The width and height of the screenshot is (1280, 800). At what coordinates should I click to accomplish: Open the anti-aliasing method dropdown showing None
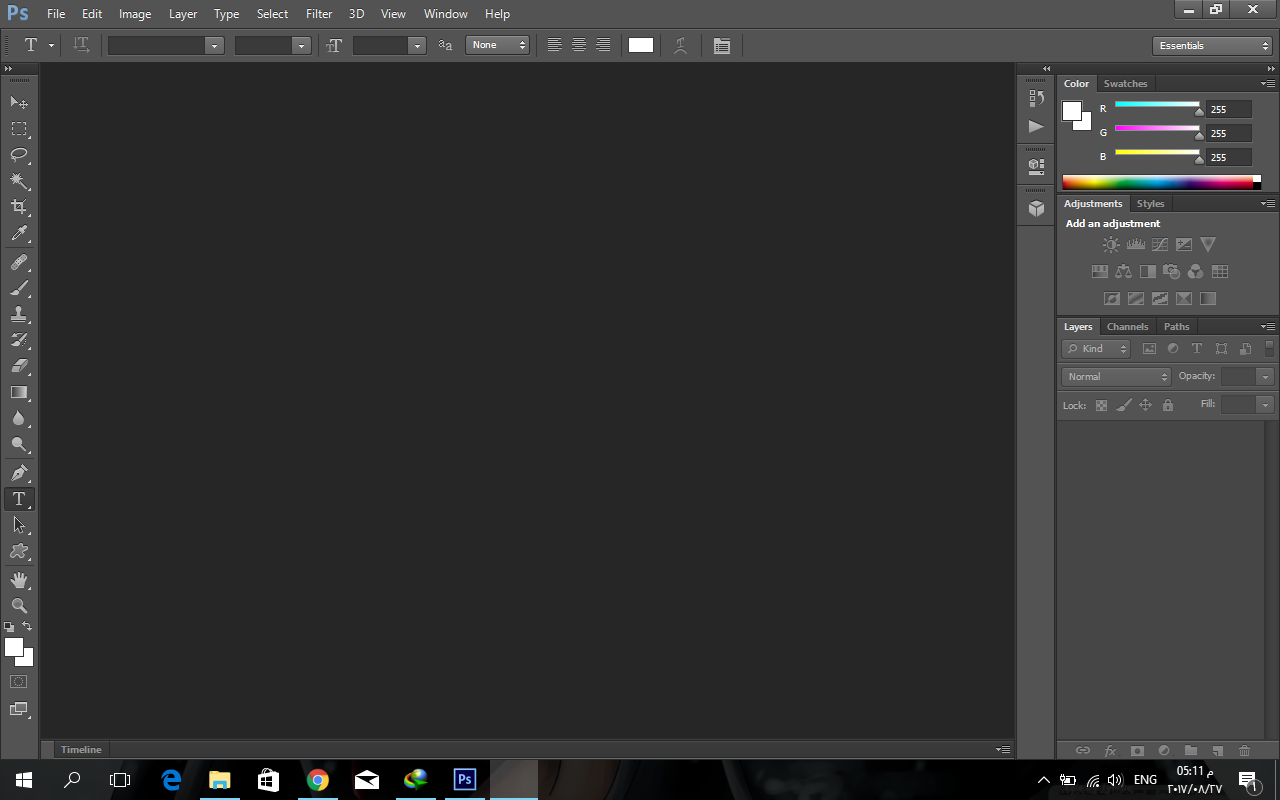click(x=498, y=45)
